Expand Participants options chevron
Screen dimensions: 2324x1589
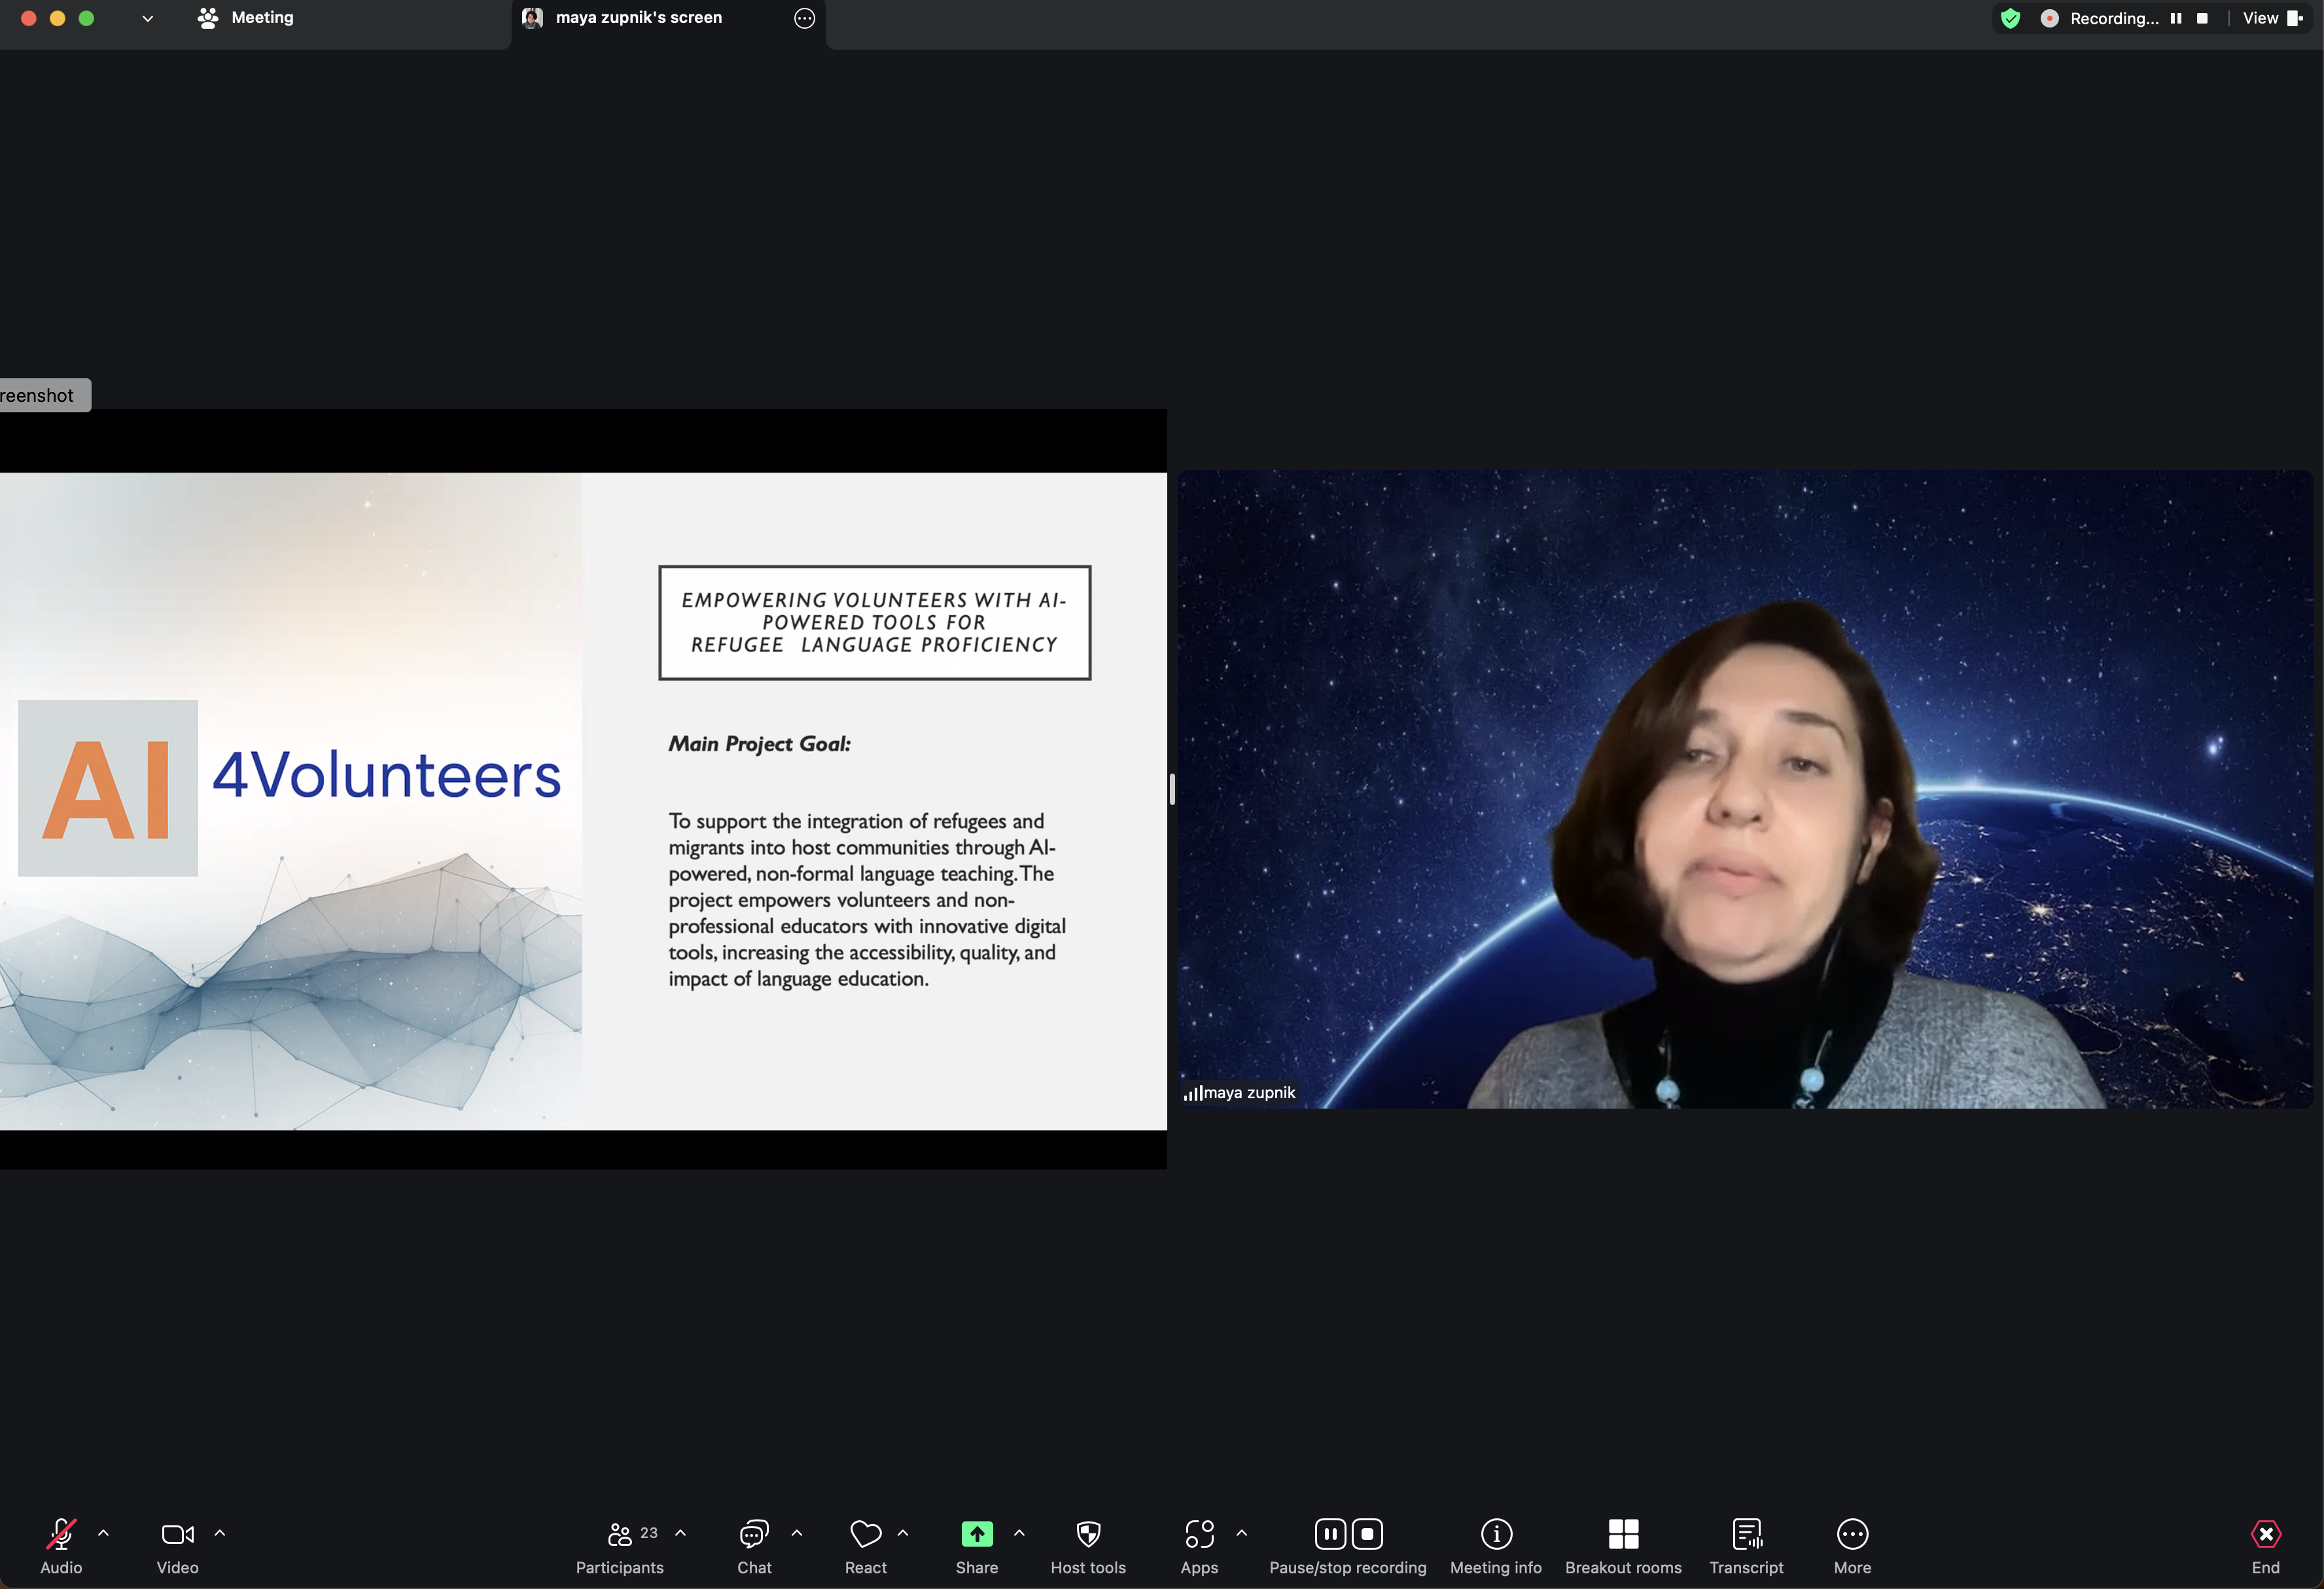(681, 1533)
